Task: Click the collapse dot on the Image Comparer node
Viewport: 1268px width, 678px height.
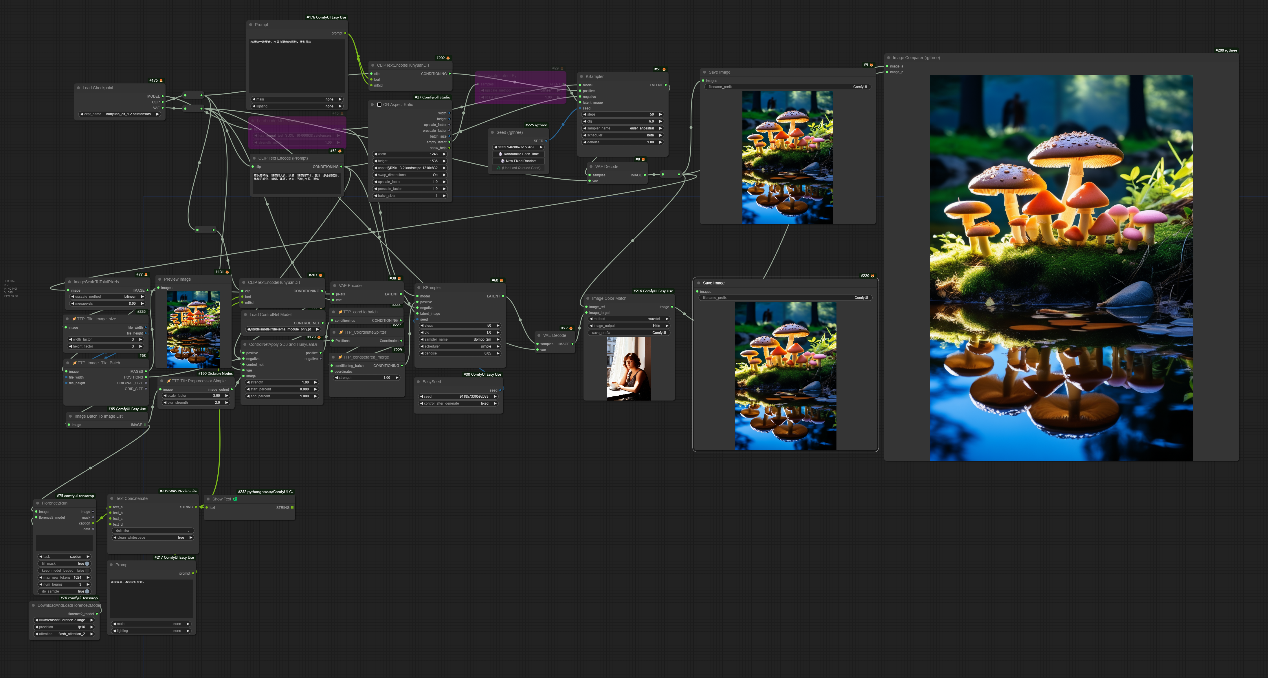Action: point(890,58)
